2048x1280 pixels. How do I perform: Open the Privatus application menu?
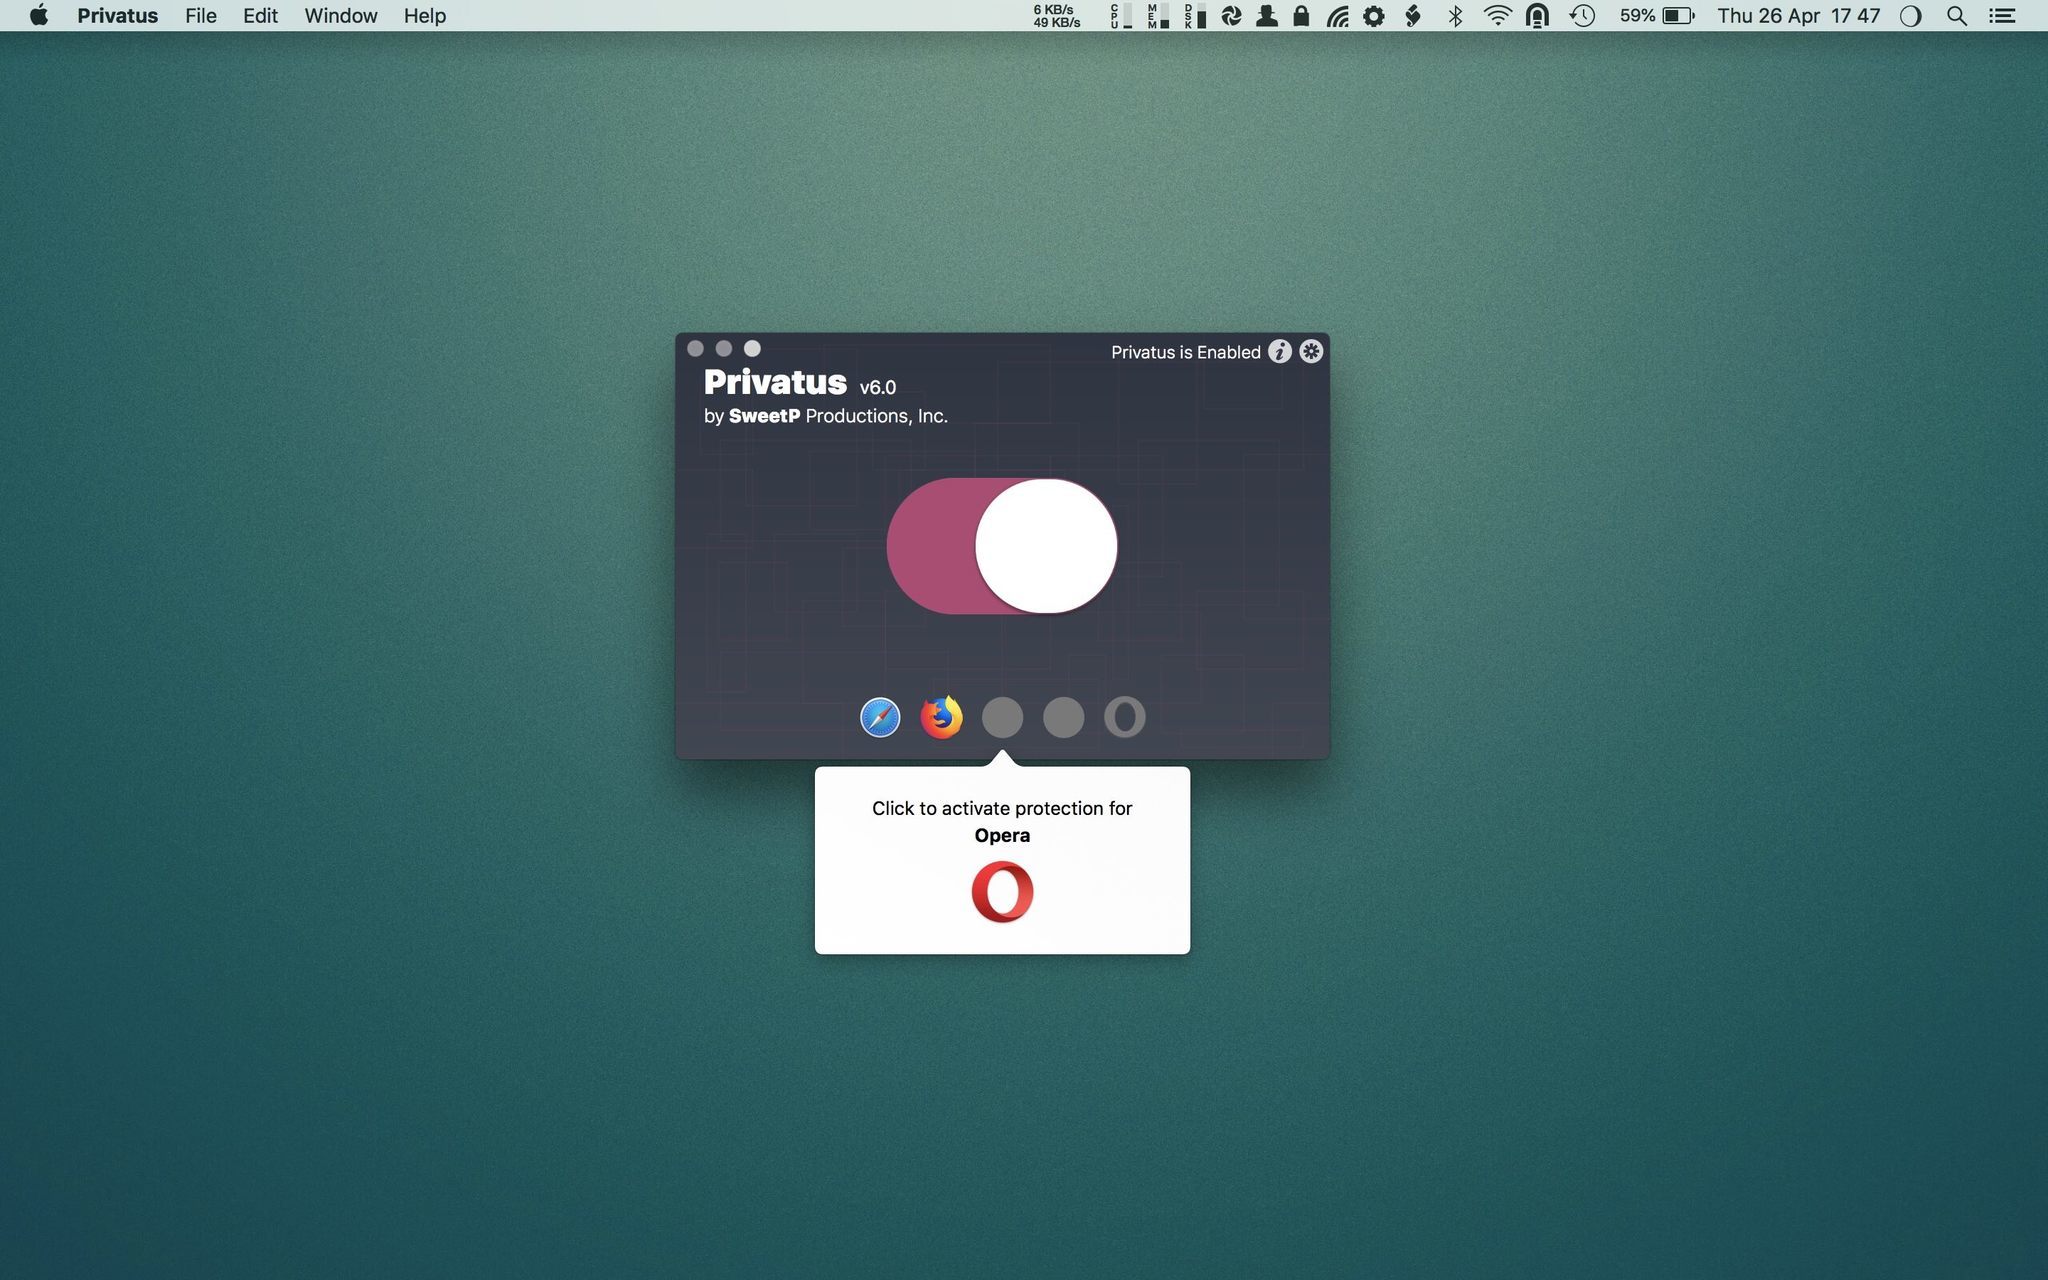(117, 16)
